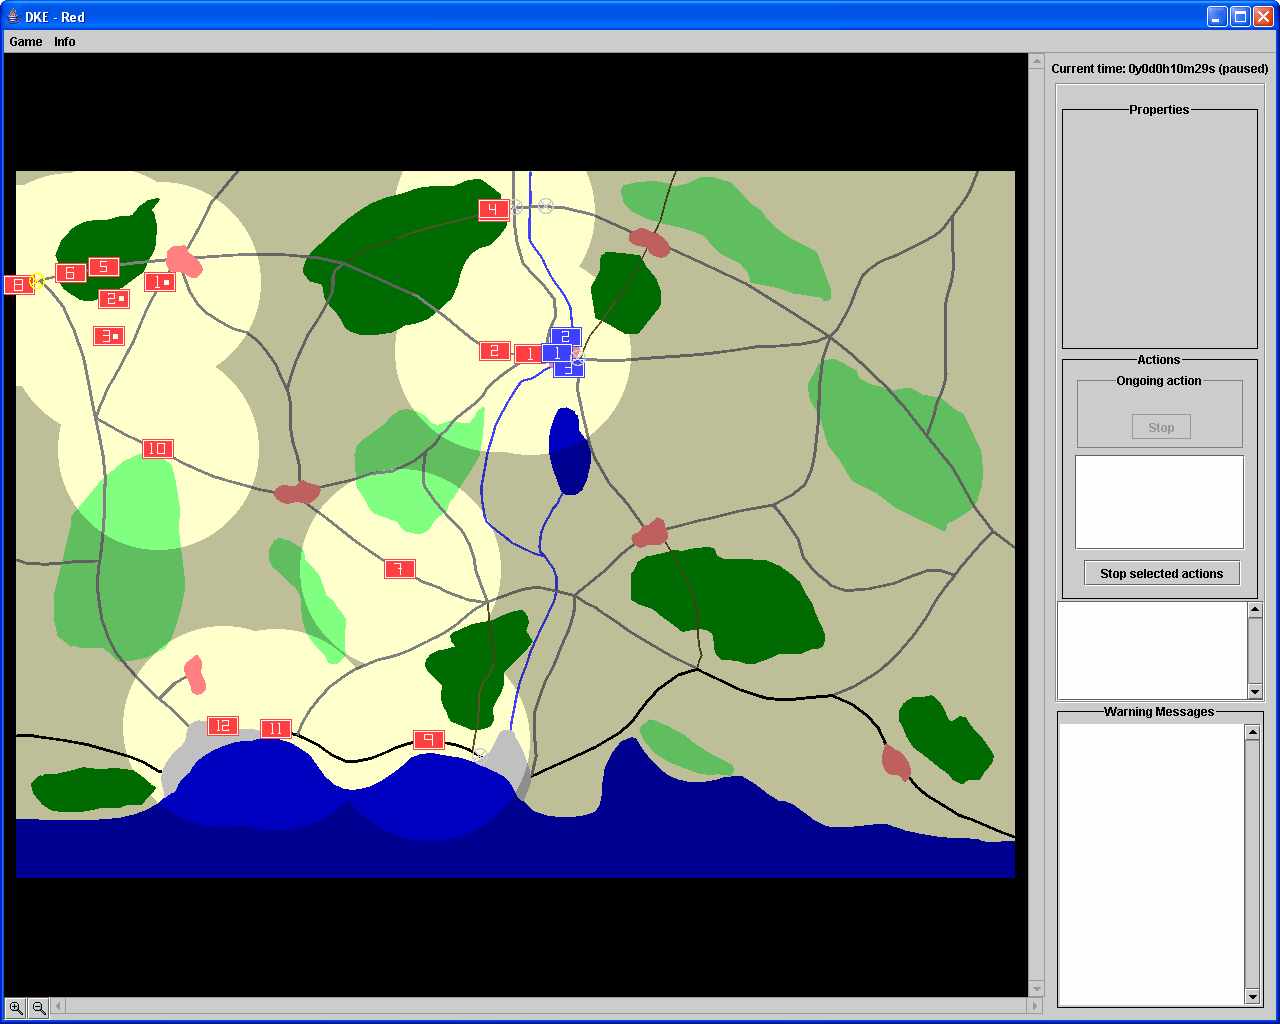Open the Info menu
The width and height of the screenshot is (1280, 1024).
65,42
